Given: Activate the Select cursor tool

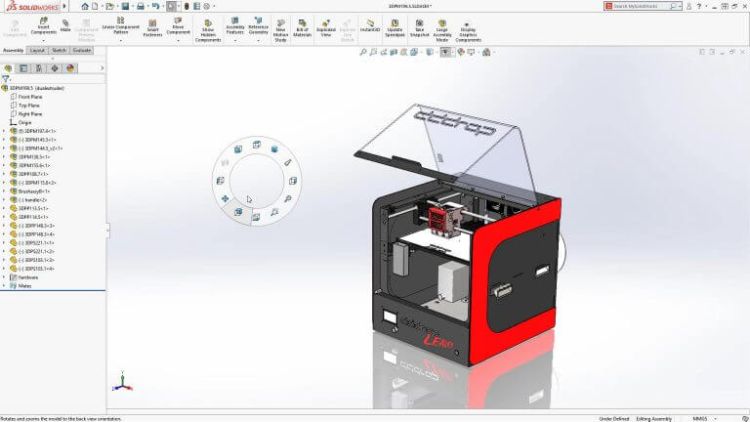Looking at the screenshot, I should coord(171,6).
